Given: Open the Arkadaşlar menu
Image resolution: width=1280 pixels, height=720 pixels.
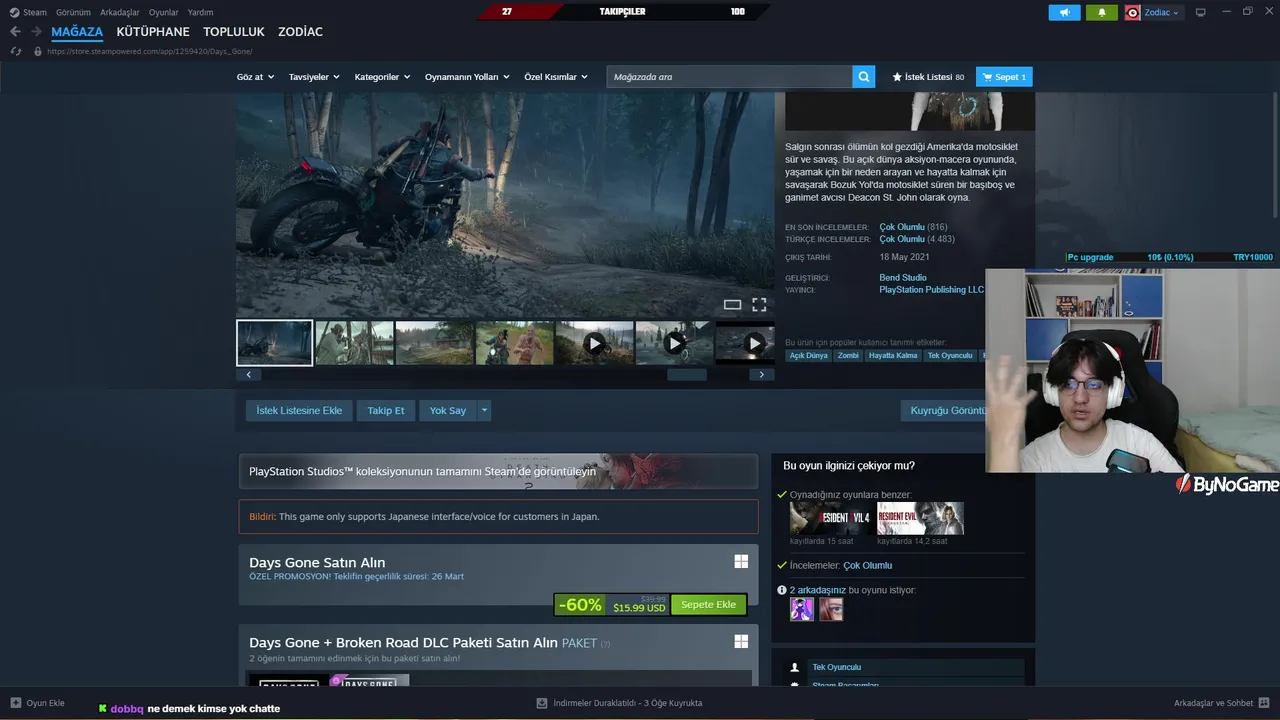Looking at the screenshot, I should (x=120, y=12).
